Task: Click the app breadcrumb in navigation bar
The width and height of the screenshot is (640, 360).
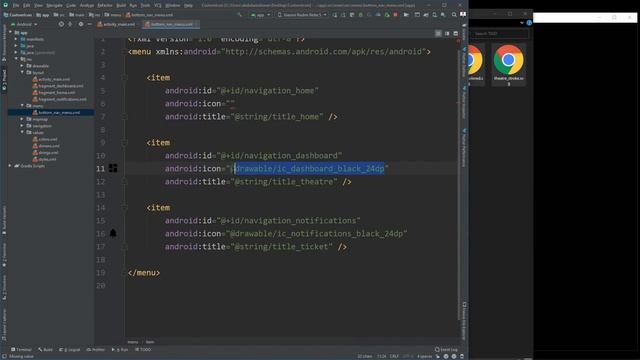Action: pyautogui.click(x=42, y=15)
